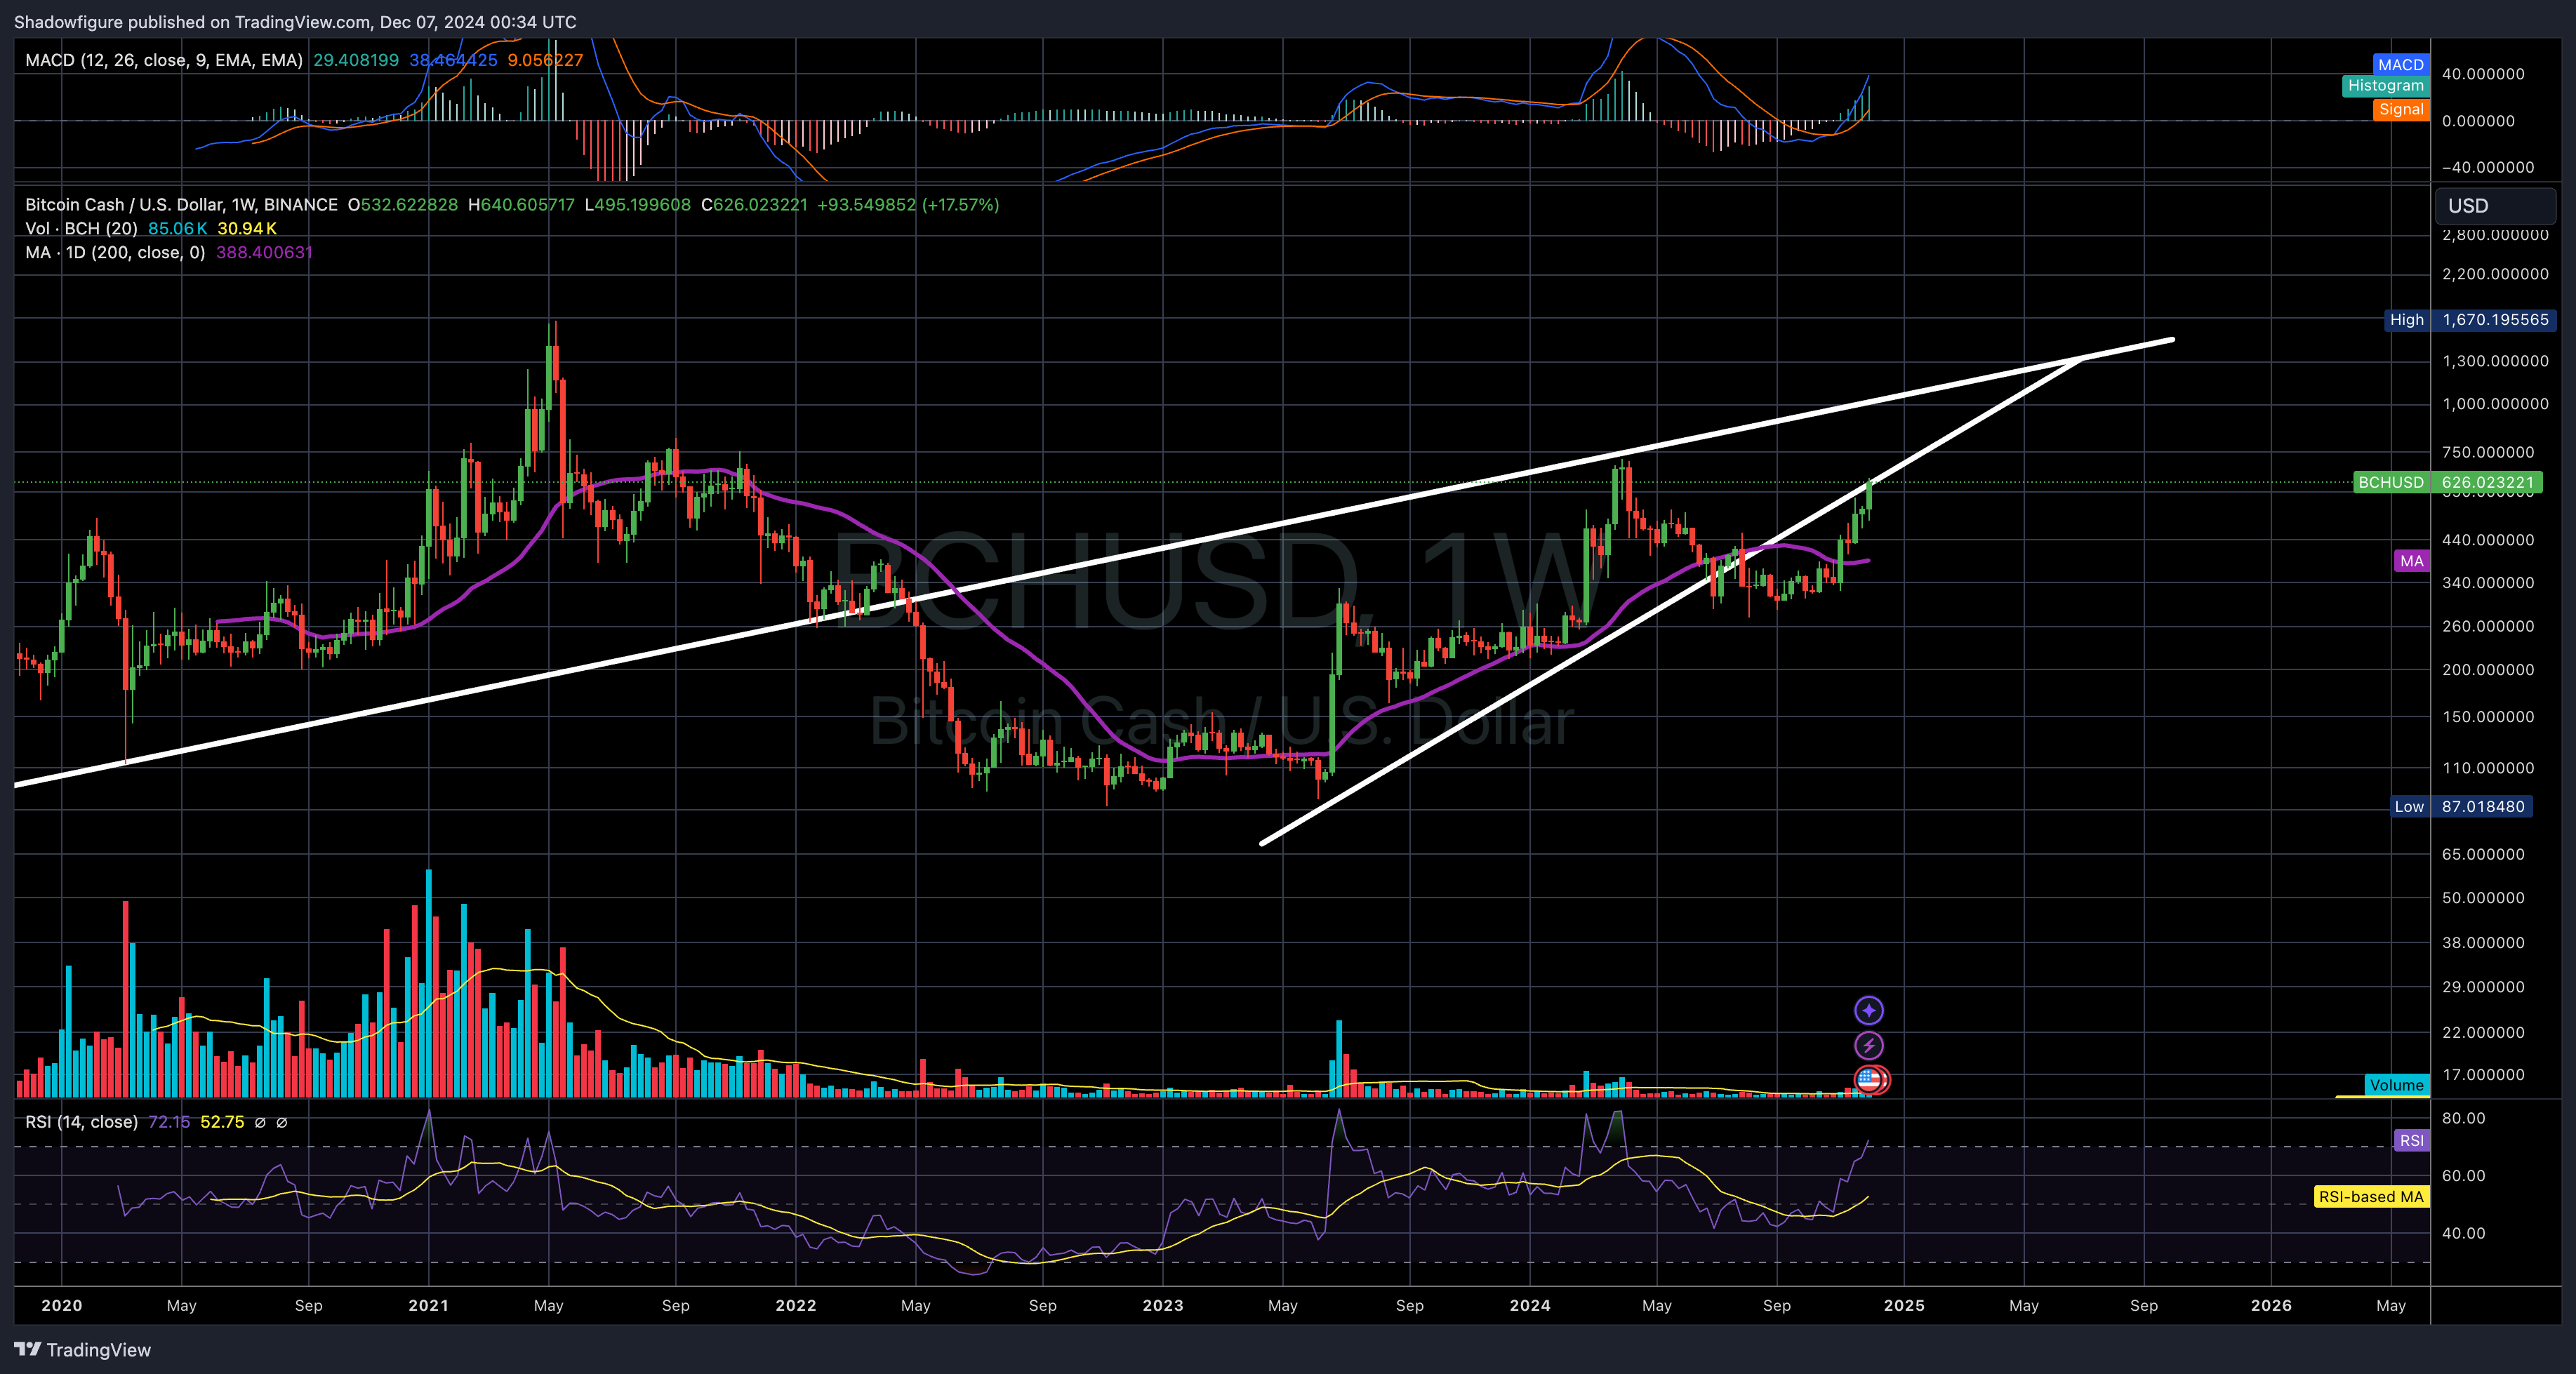Click 2023 on the time axis

tap(1163, 1306)
